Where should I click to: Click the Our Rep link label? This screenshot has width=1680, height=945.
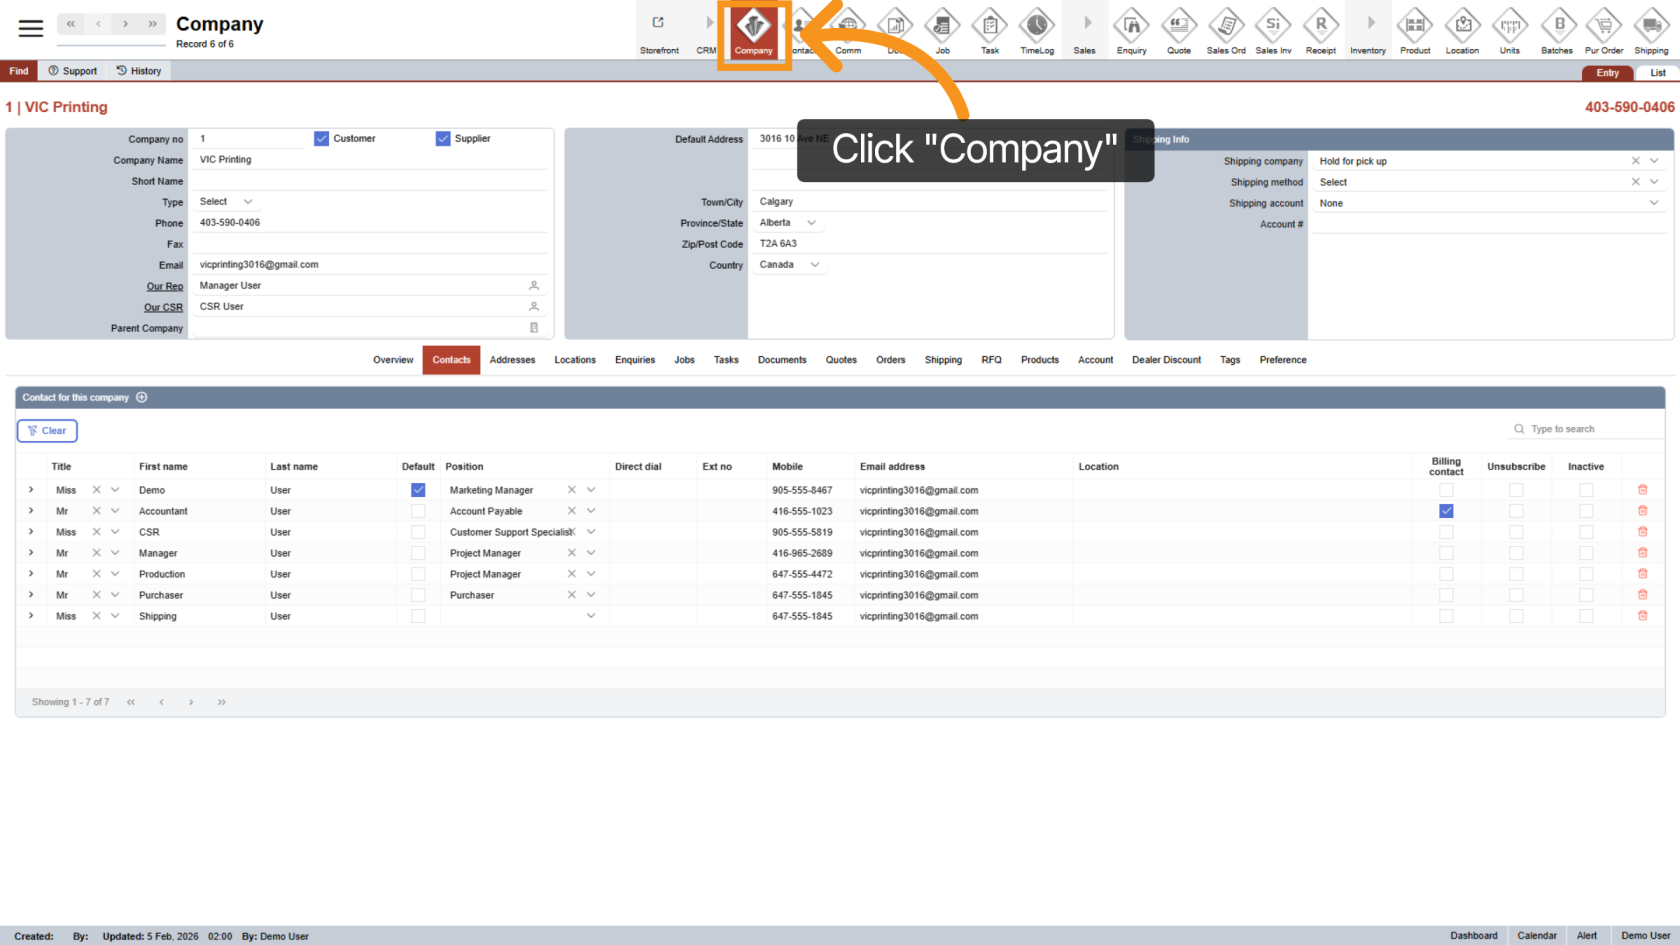[165, 286]
